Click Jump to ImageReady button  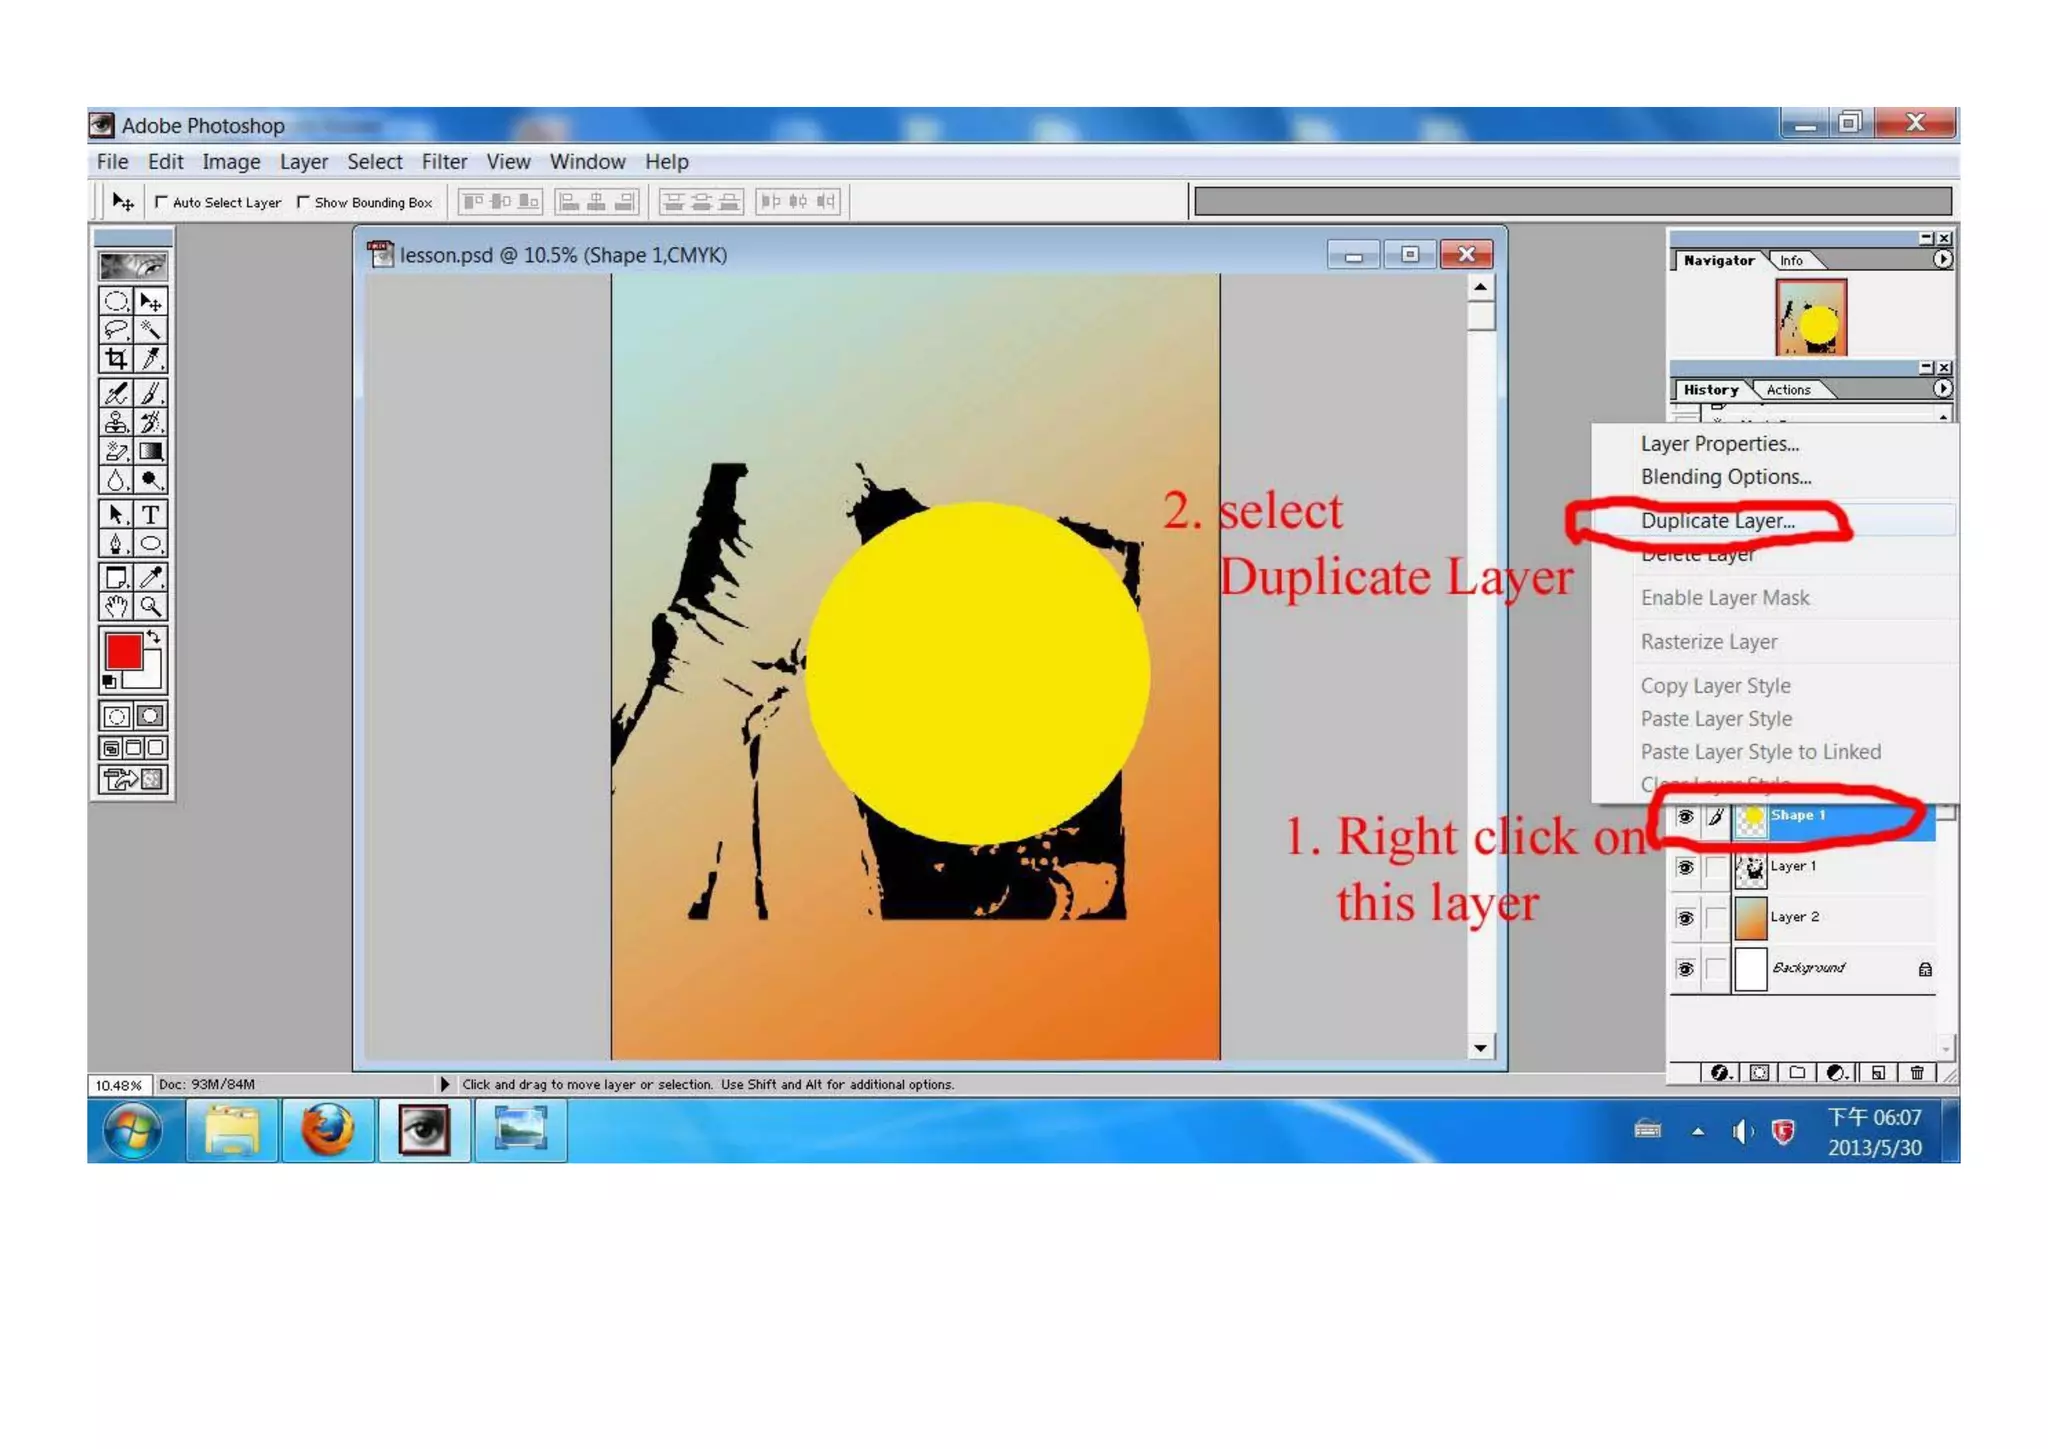tap(132, 779)
